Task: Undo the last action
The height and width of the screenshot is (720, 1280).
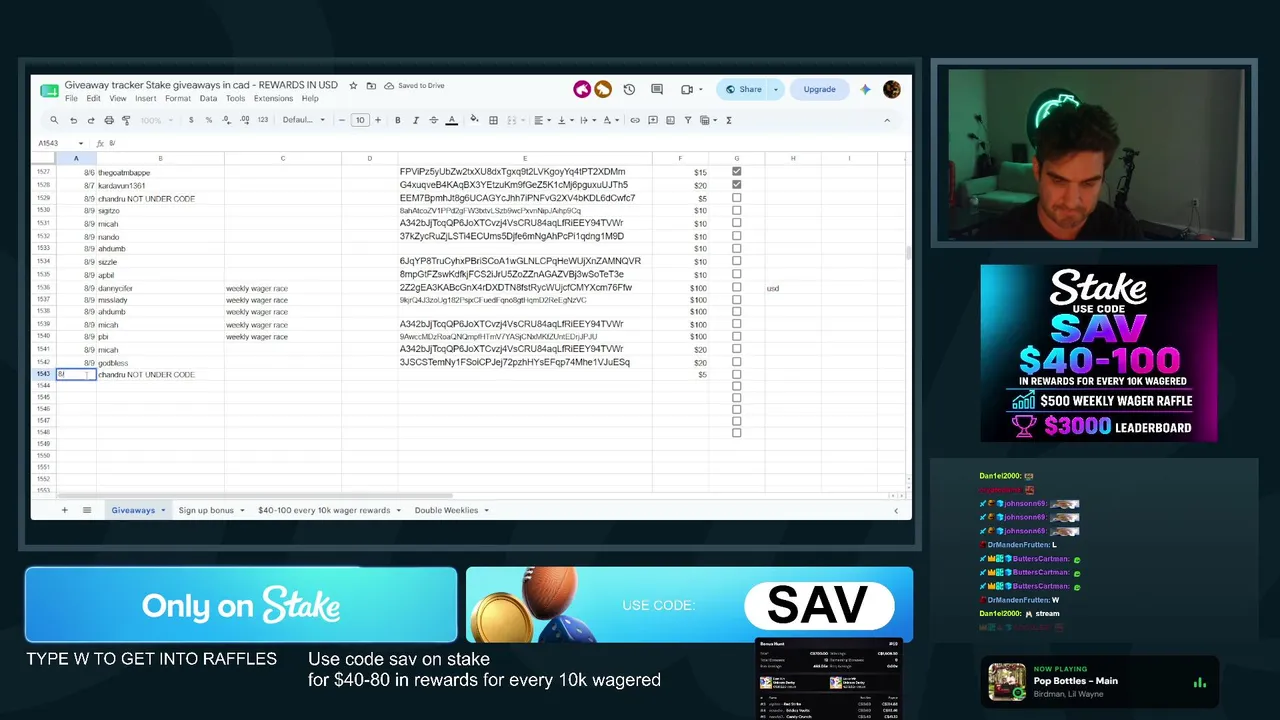Action: pos(73,120)
